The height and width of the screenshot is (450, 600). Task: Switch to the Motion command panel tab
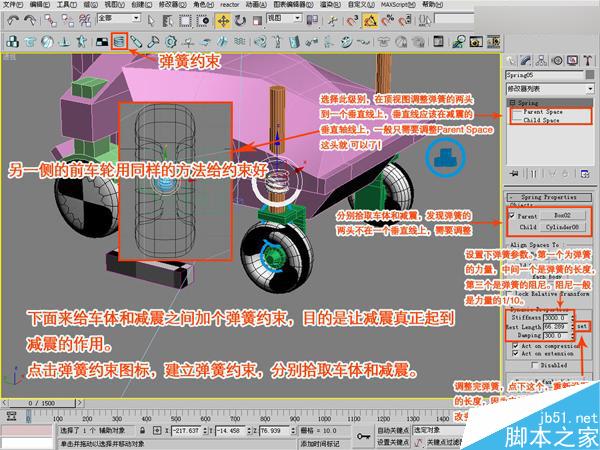pyautogui.click(x=557, y=60)
